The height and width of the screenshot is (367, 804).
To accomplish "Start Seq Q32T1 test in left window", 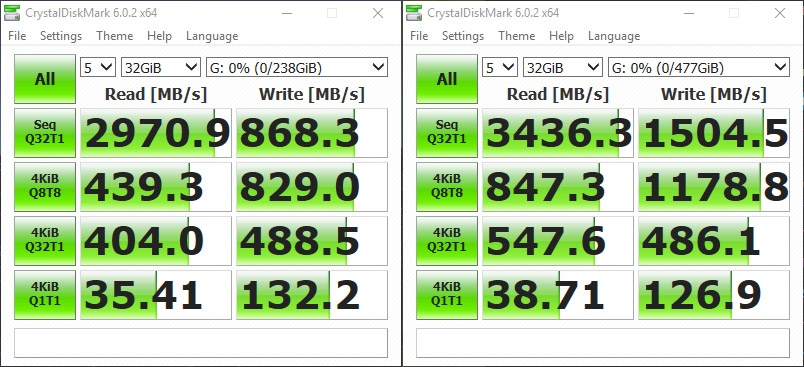I will 45,133.
